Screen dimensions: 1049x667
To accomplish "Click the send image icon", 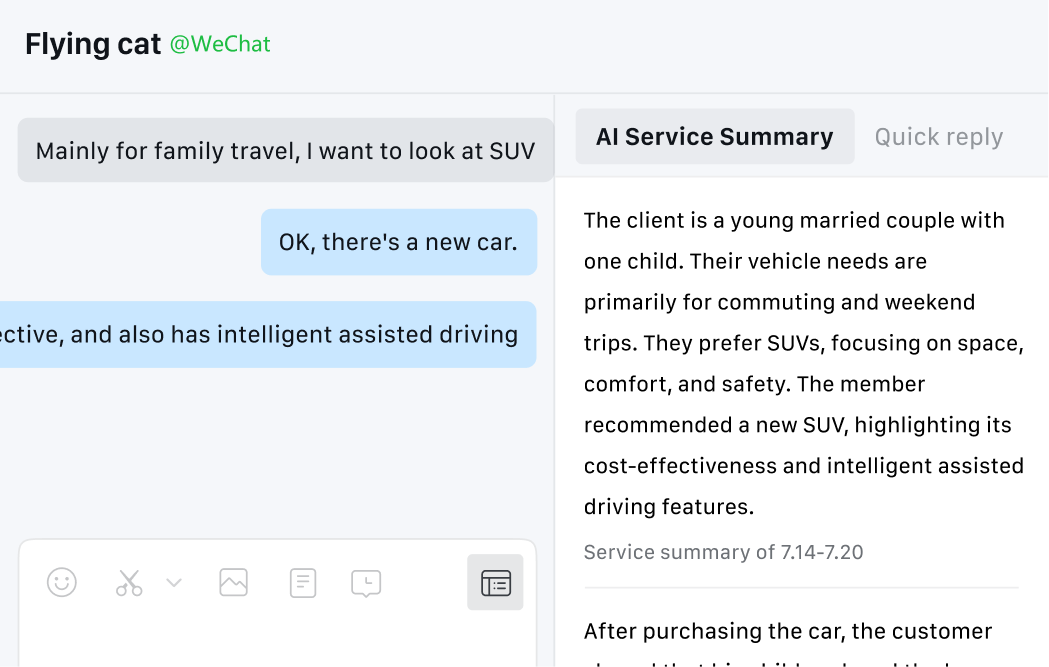I will point(233,582).
